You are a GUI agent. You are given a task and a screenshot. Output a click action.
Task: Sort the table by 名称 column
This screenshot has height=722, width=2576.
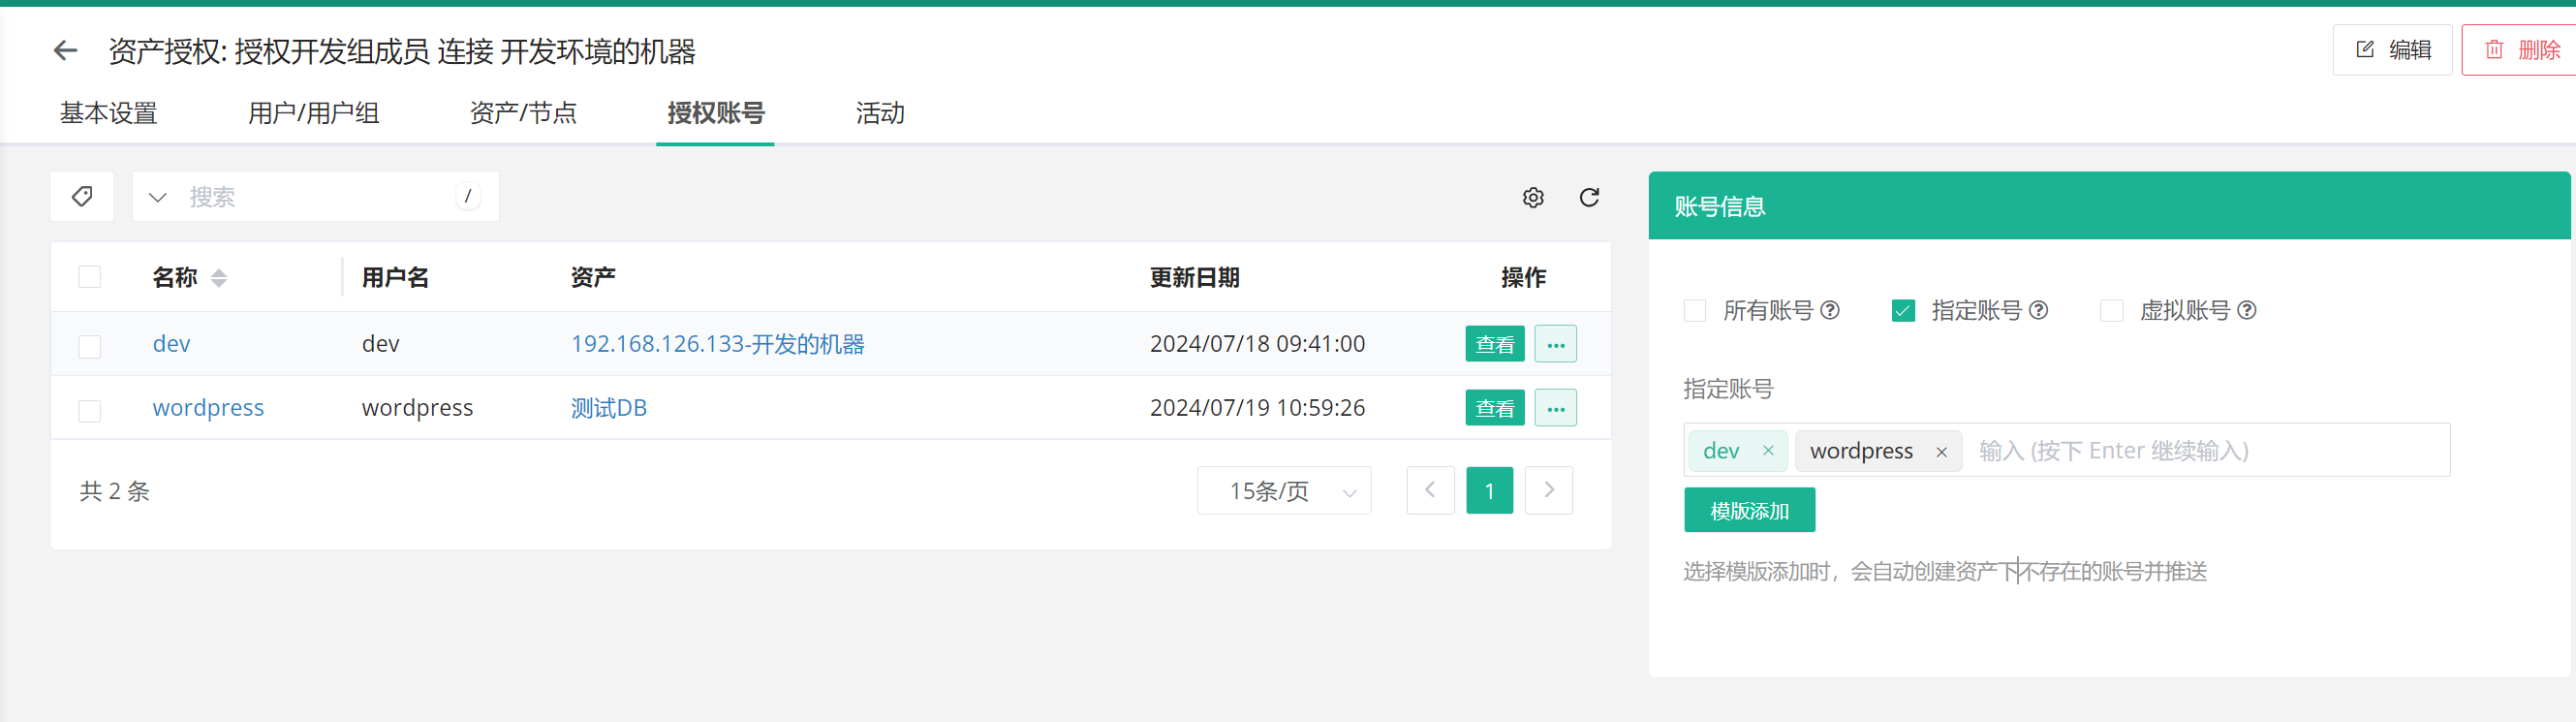[x=219, y=278]
